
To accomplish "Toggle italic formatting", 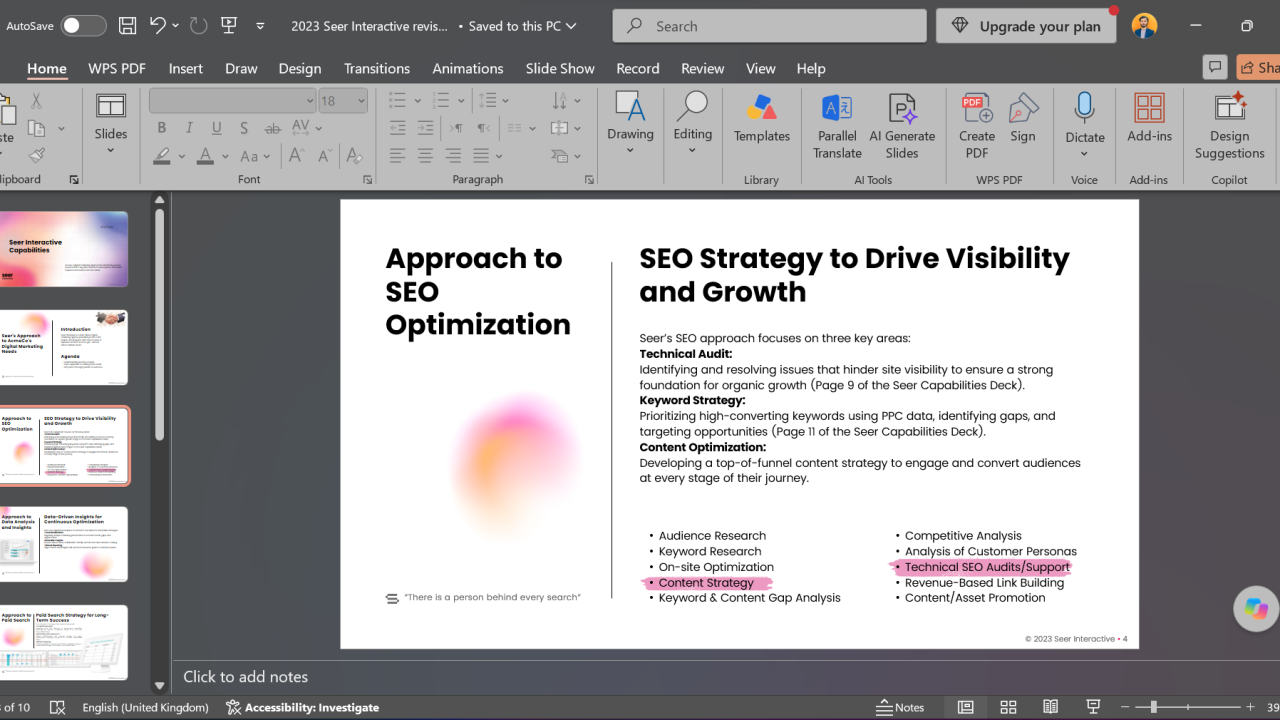I will click(189, 128).
